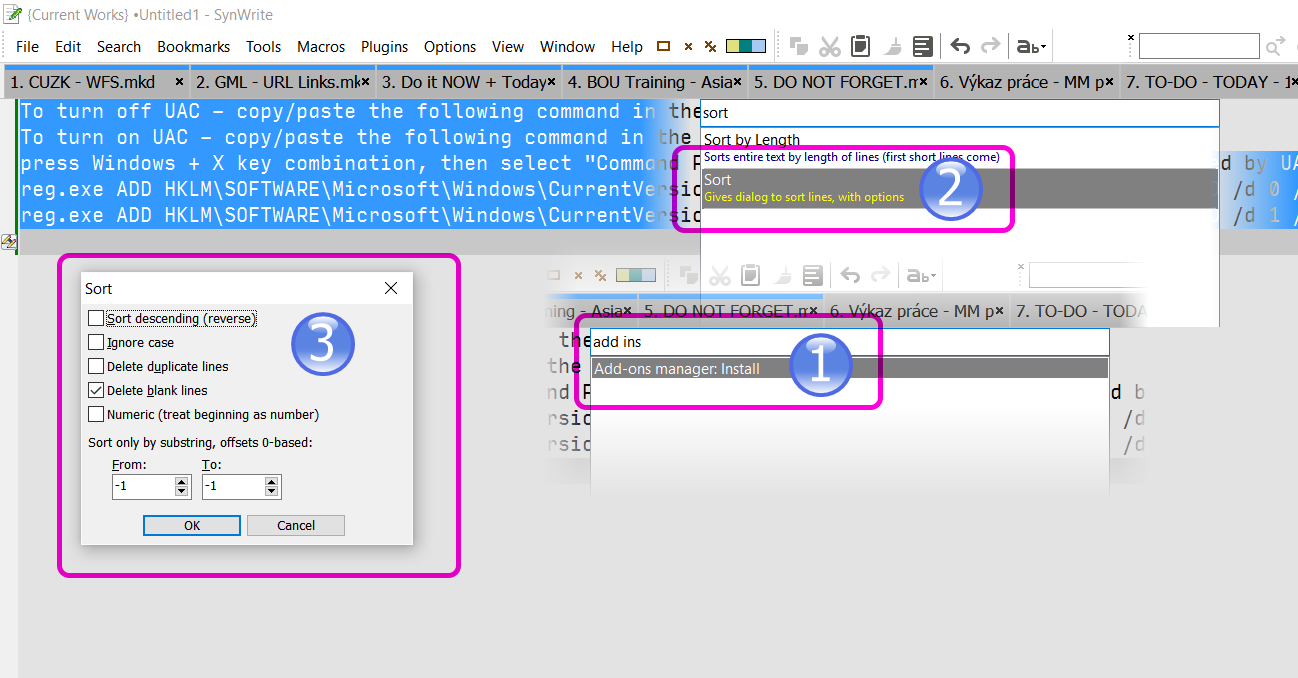Click the Copy icon in top toolbar

click(x=798, y=46)
